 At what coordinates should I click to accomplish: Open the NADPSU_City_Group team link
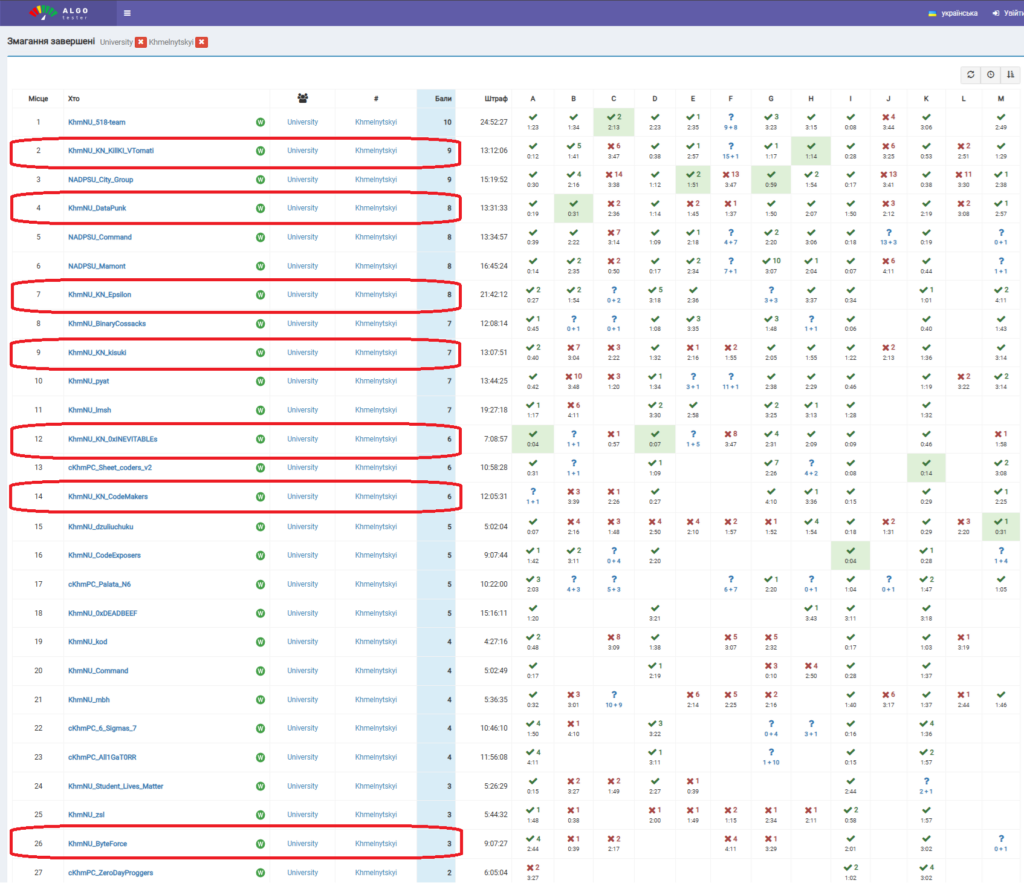tap(100, 180)
